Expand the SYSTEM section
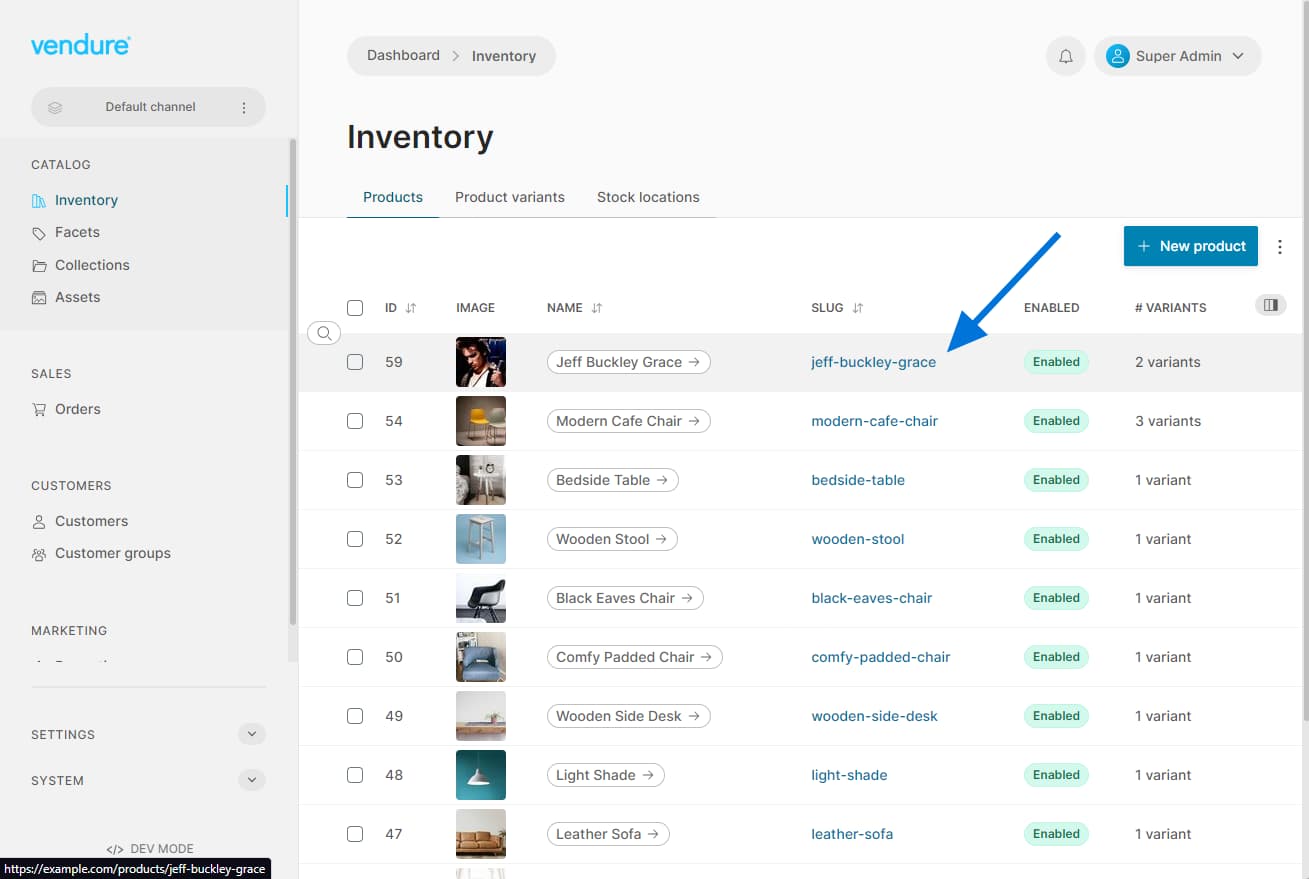The image size is (1309, 879). pyautogui.click(x=251, y=780)
